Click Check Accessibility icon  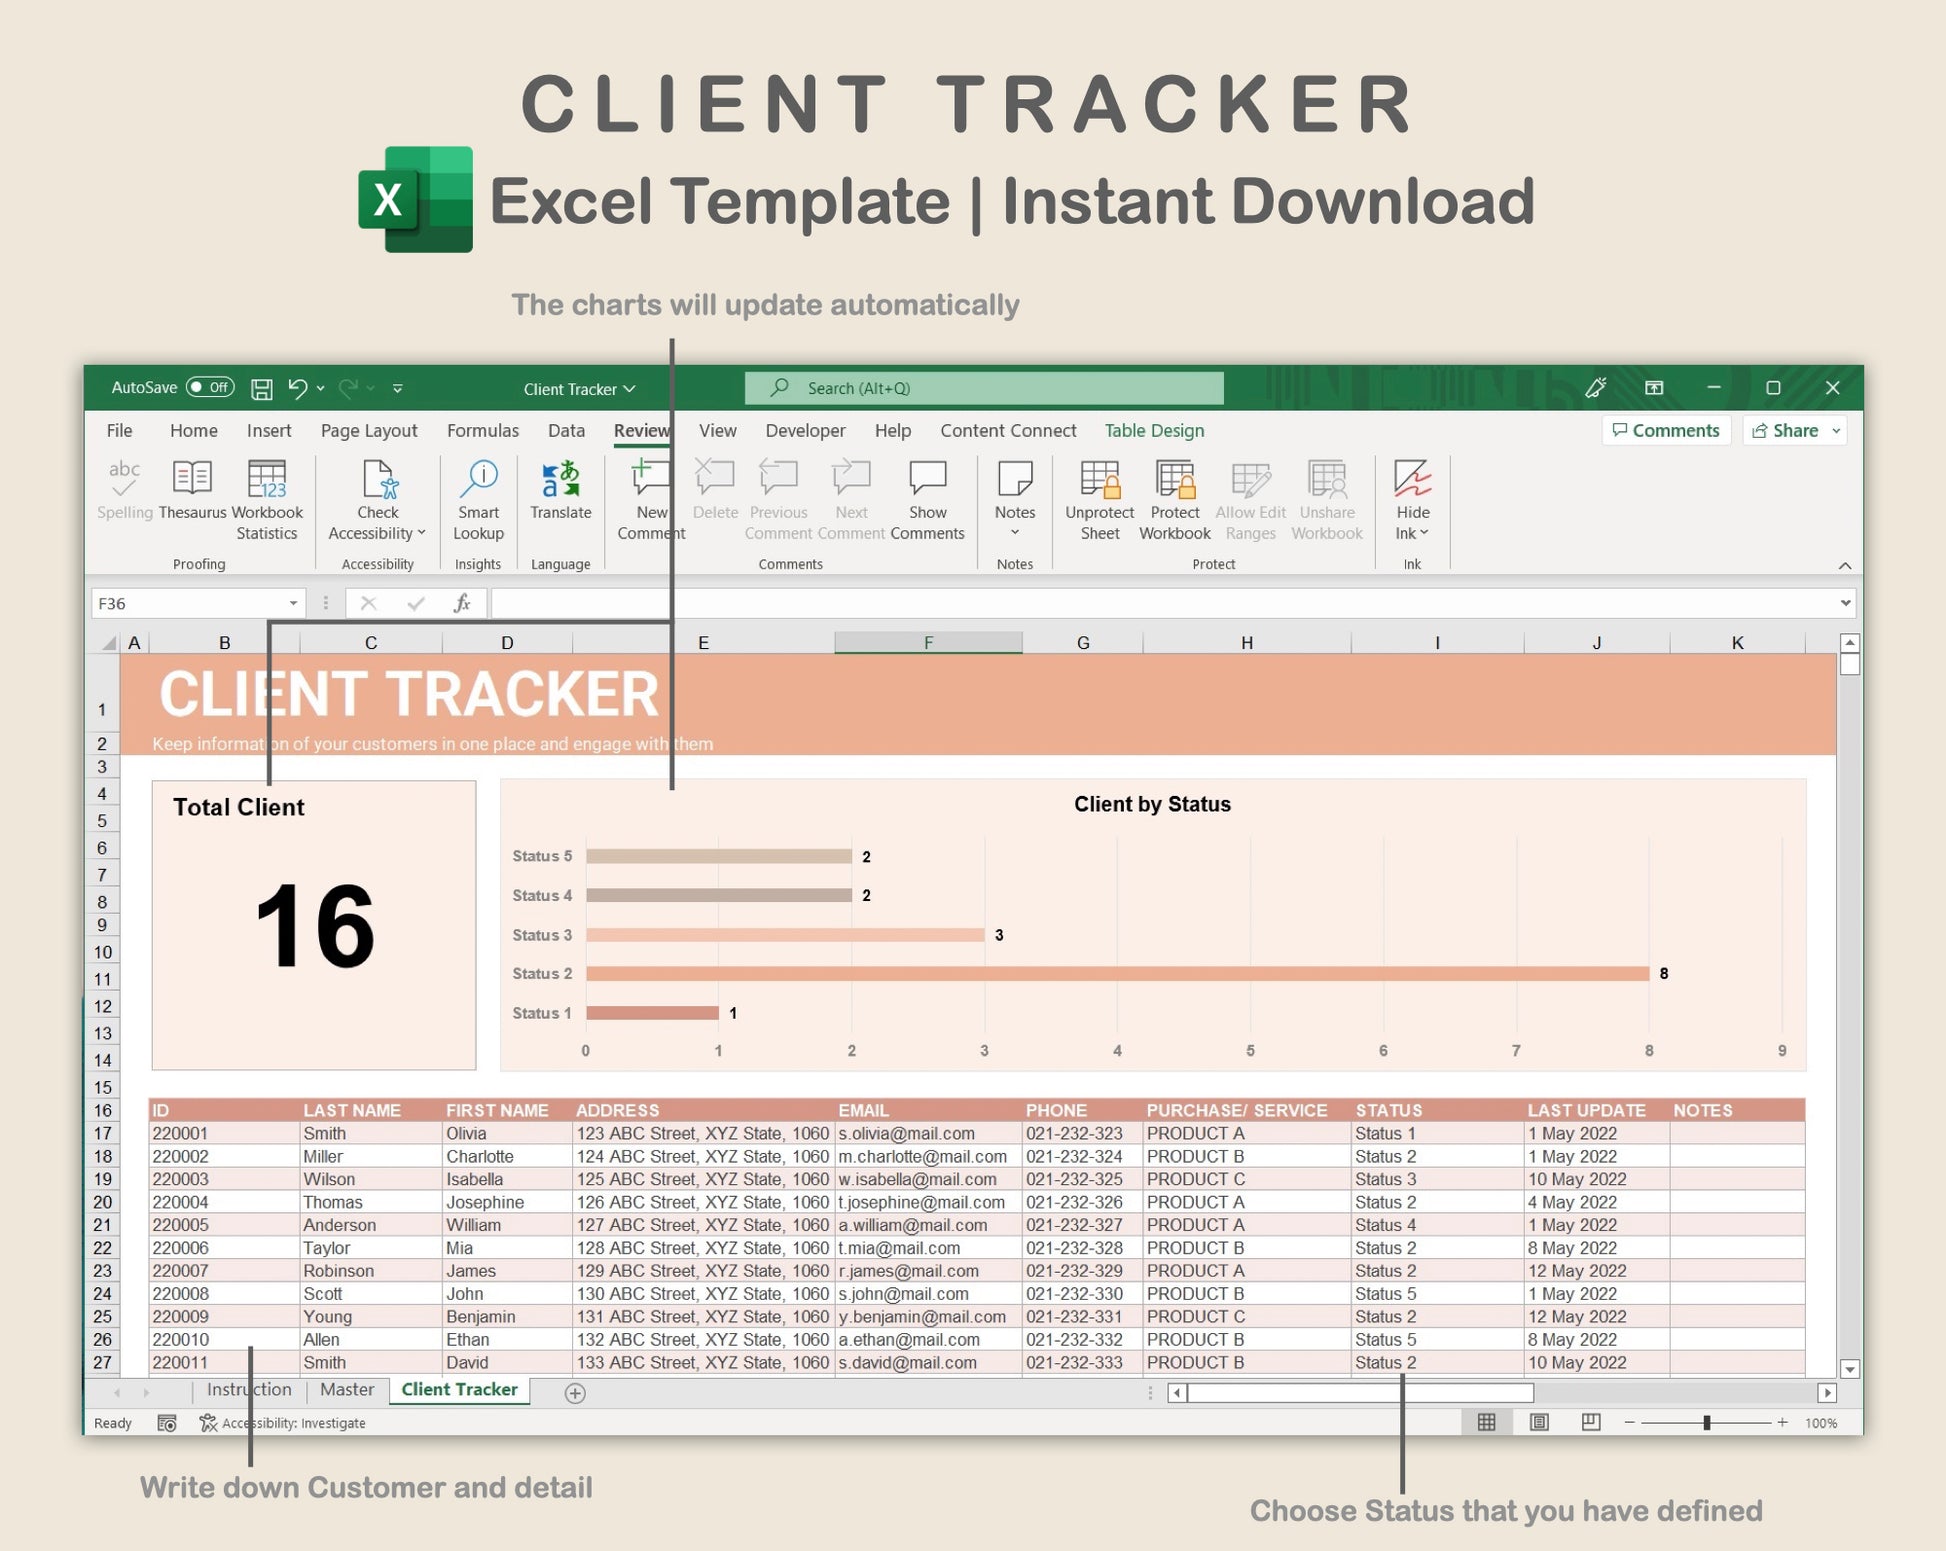point(378,481)
